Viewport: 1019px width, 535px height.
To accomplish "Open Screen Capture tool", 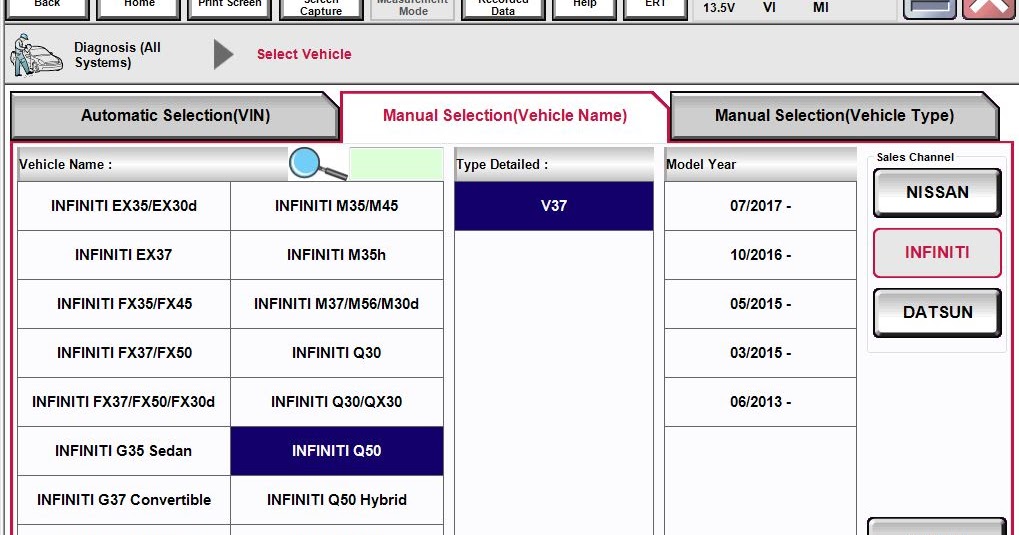I will point(321,8).
